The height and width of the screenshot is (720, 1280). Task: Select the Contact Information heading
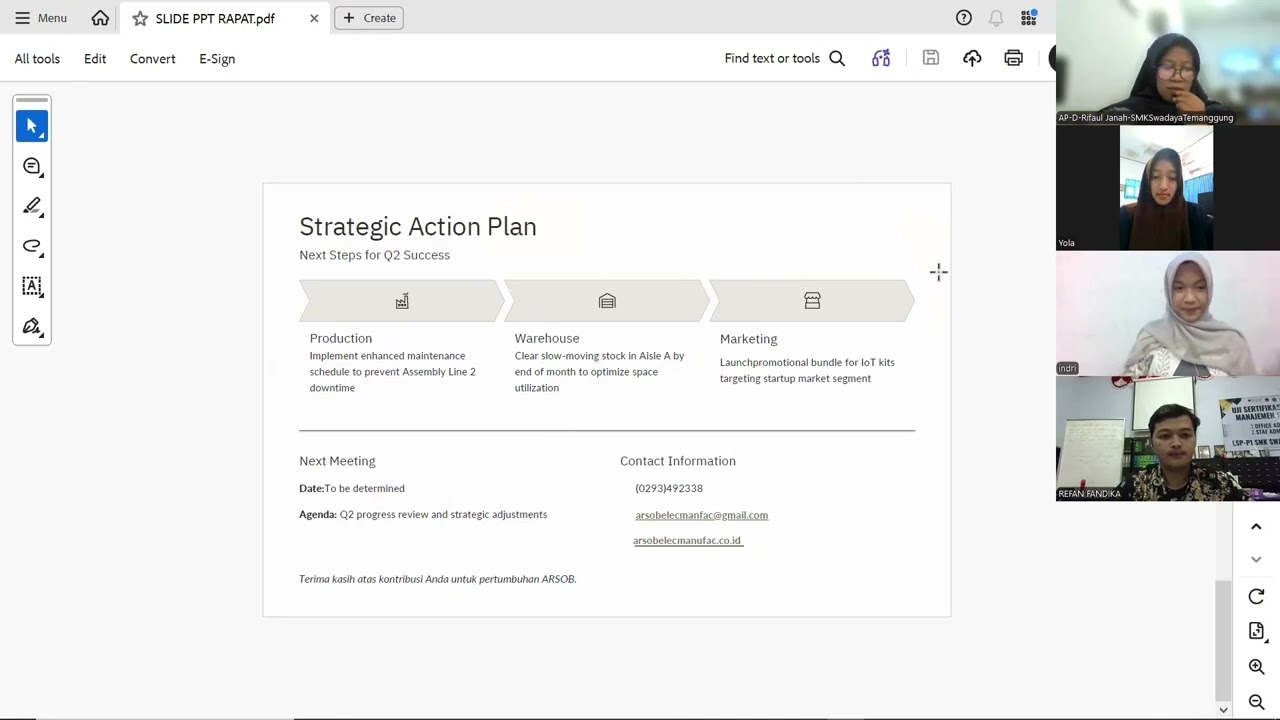[x=678, y=461]
